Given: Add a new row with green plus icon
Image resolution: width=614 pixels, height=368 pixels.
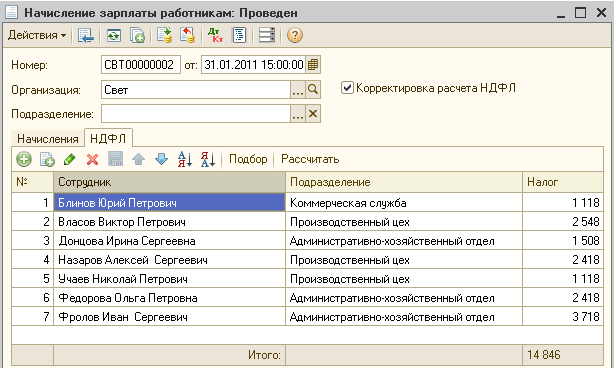Looking at the screenshot, I should click(x=24, y=159).
